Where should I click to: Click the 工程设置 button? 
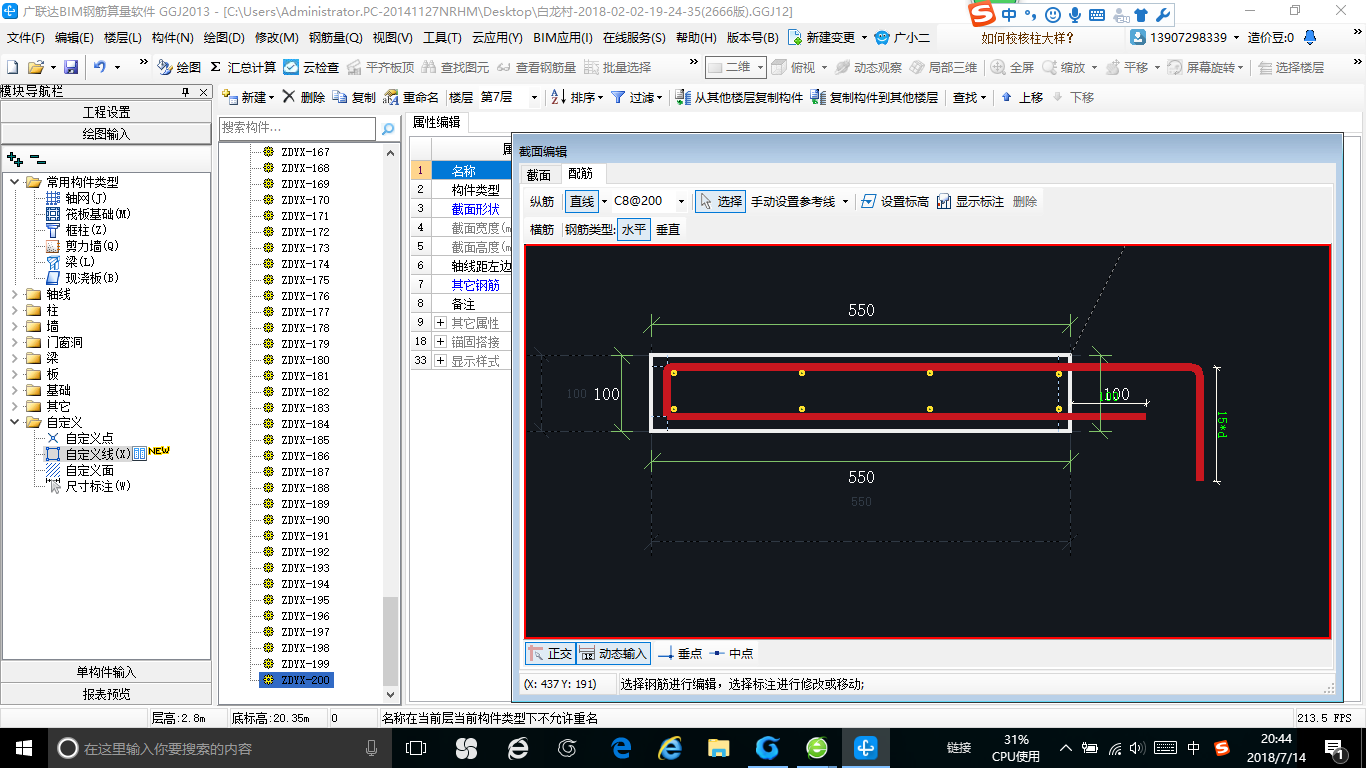click(106, 112)
